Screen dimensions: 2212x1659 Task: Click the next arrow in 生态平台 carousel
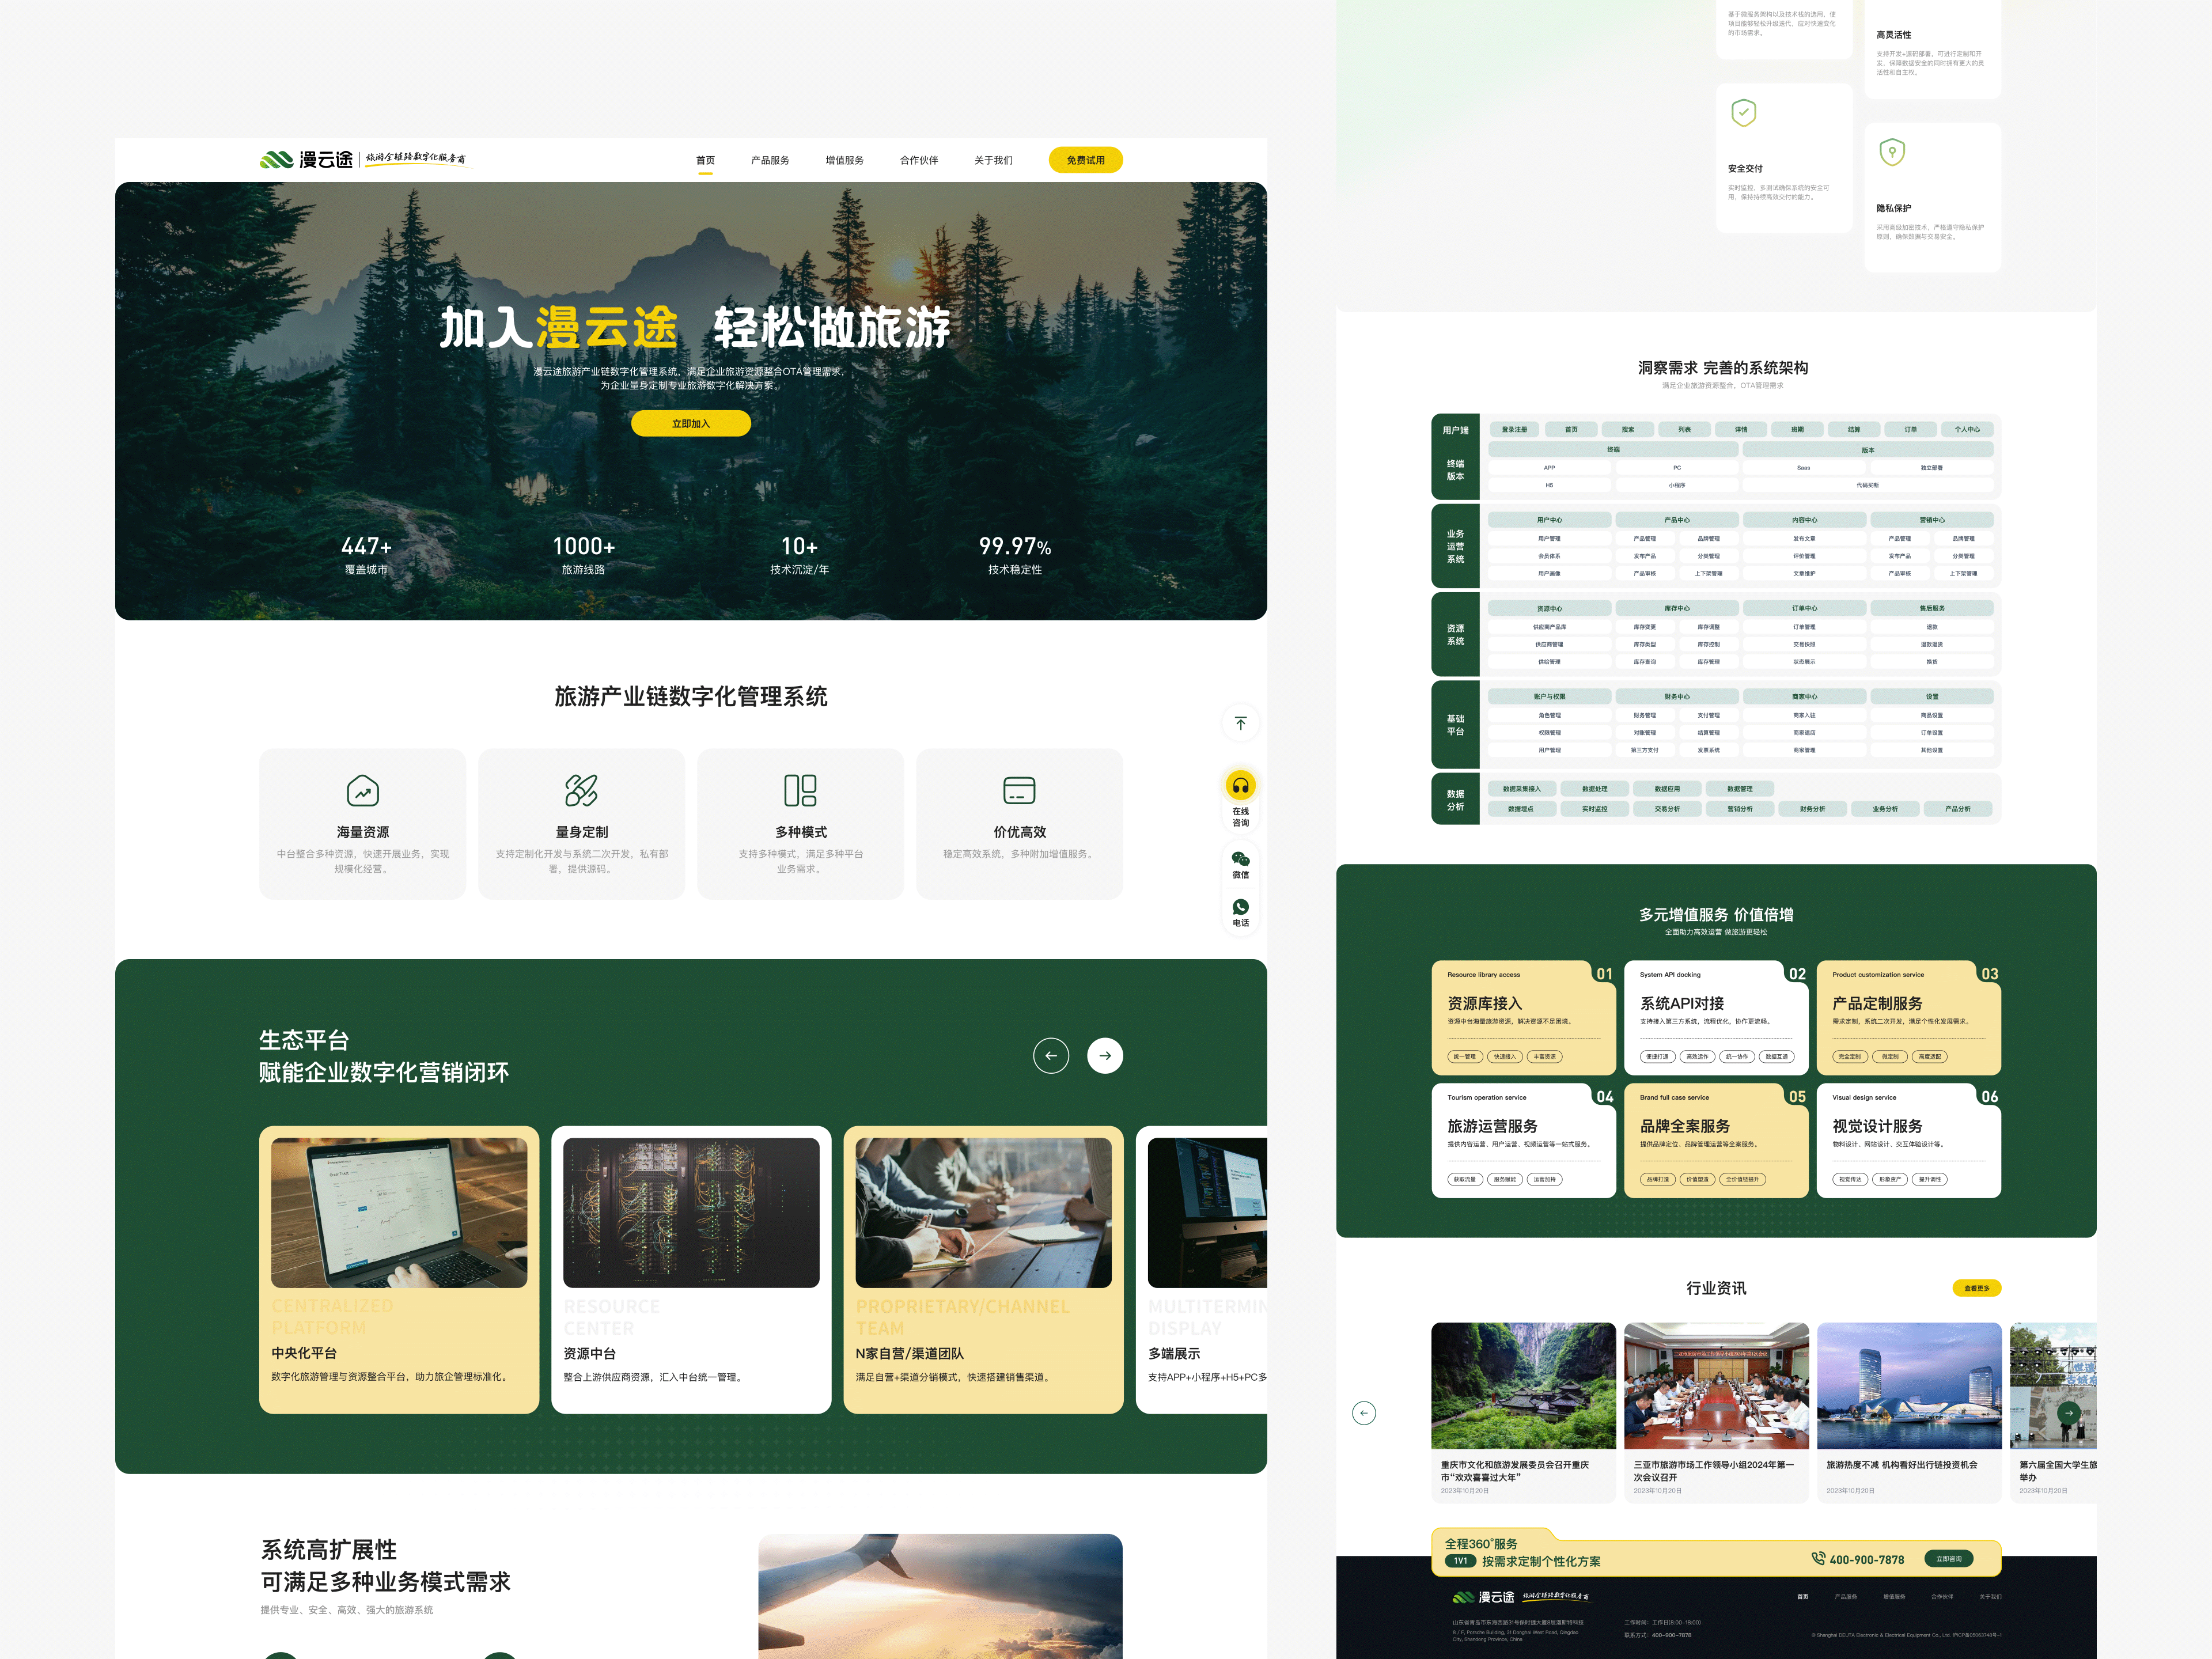pyautogui.click(x=1104, y=1055)
